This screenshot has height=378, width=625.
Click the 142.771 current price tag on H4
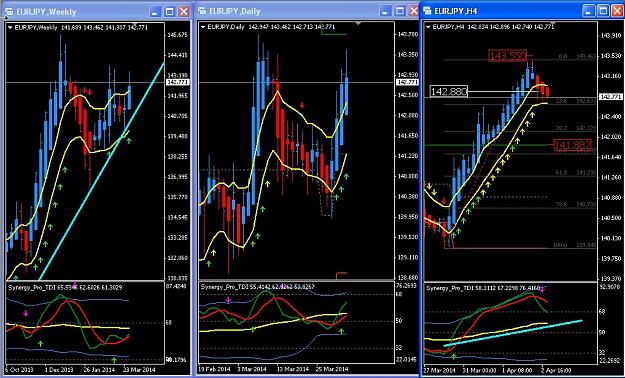[x=610, y=97]
